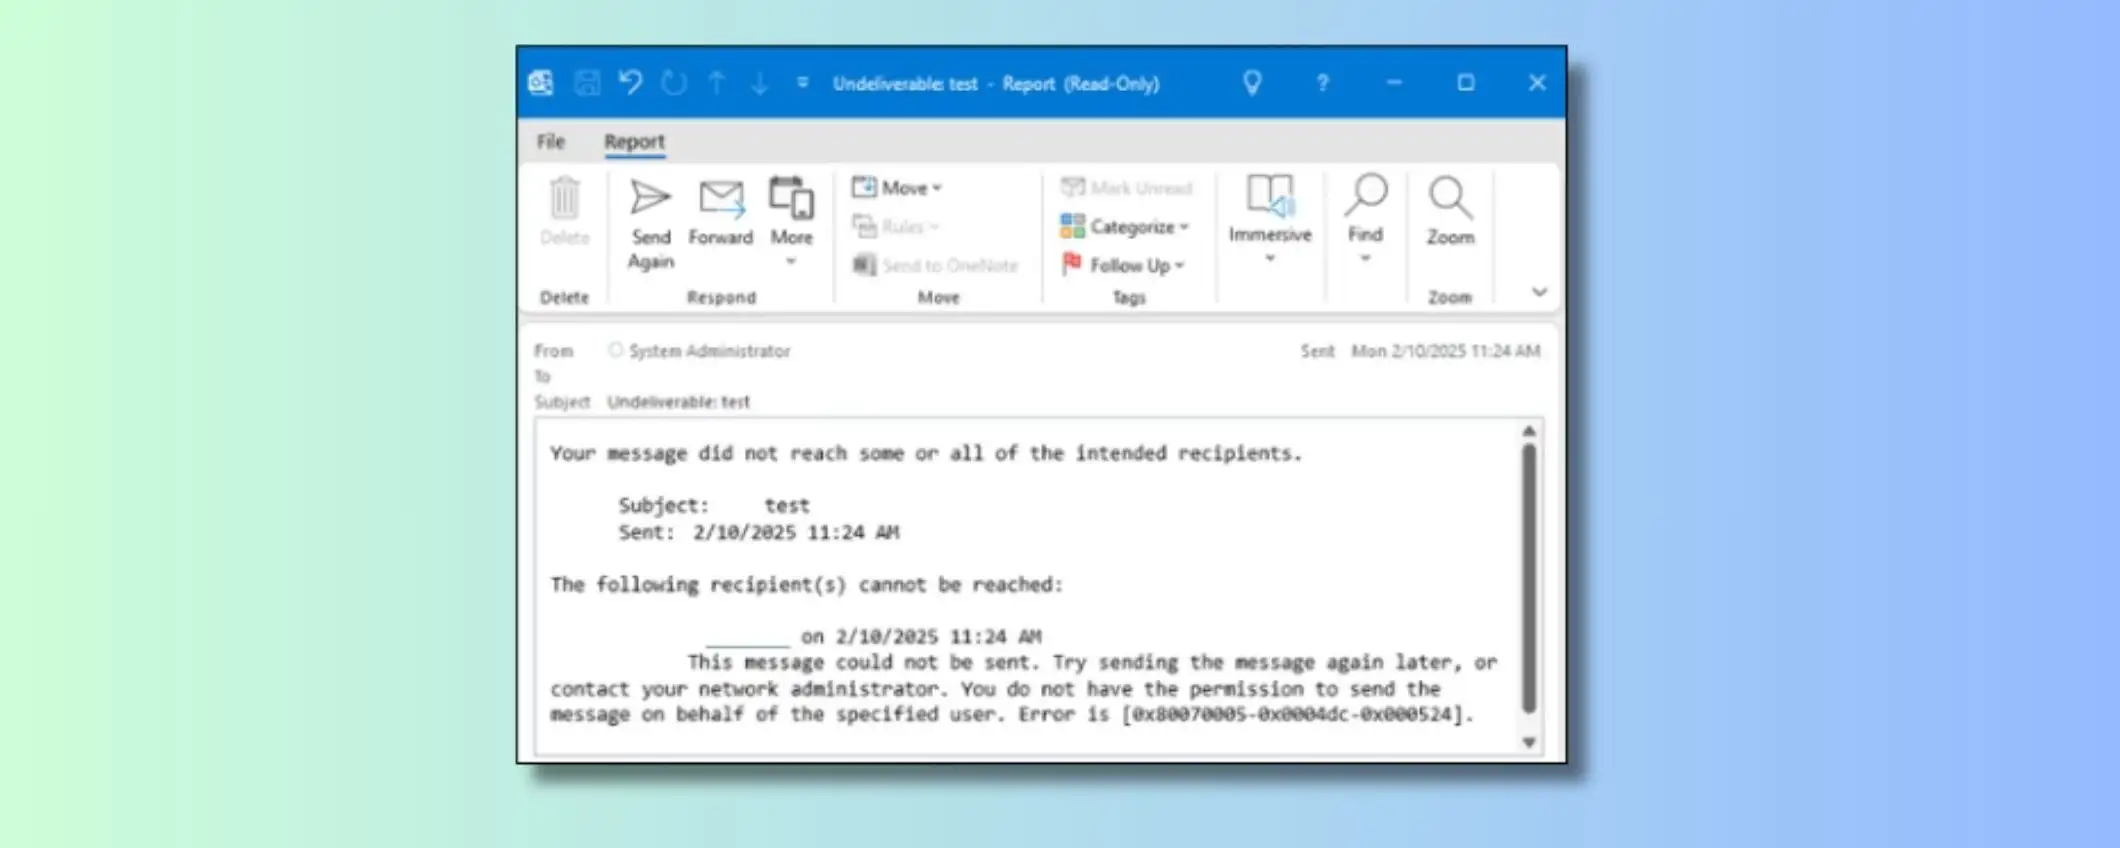Click the Undo arrow in title bar

point(630,83)
